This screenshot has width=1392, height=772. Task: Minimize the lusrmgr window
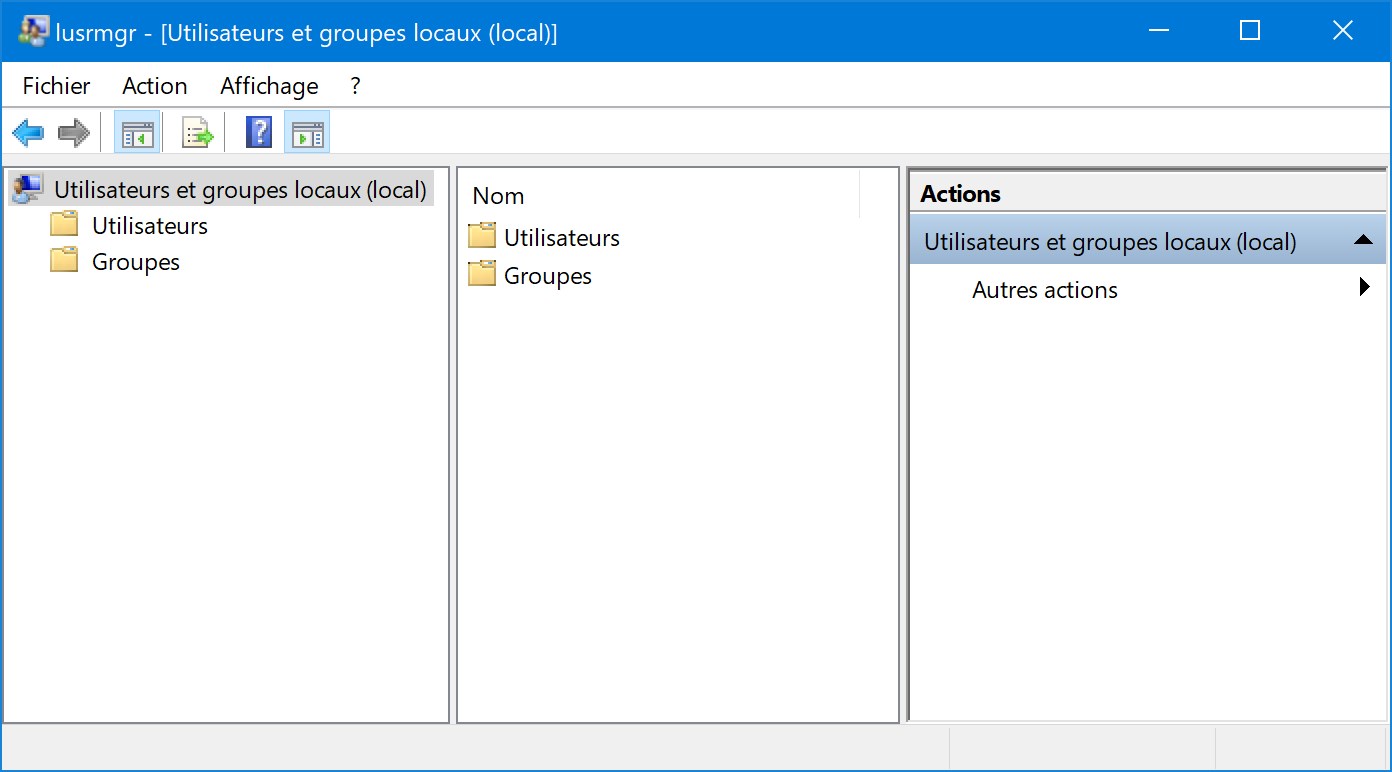click(x=1158, y=31)
